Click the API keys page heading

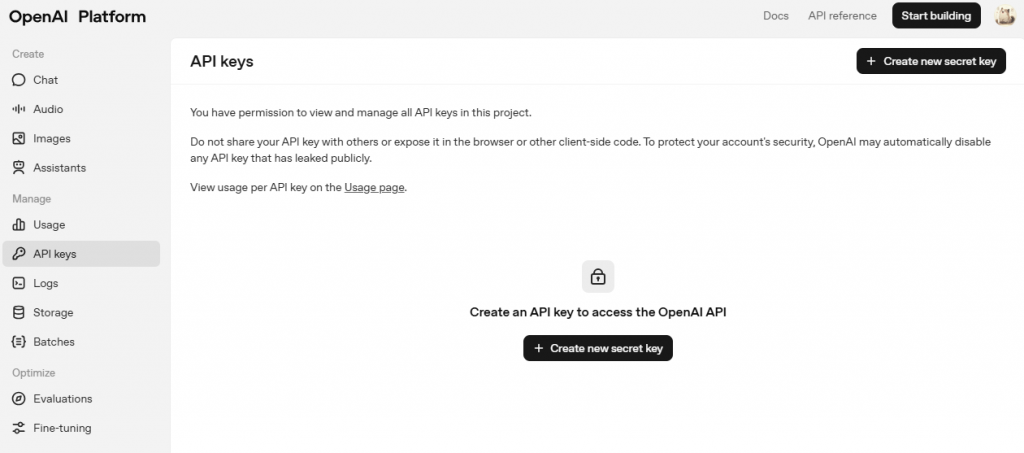tap(221, 61)
